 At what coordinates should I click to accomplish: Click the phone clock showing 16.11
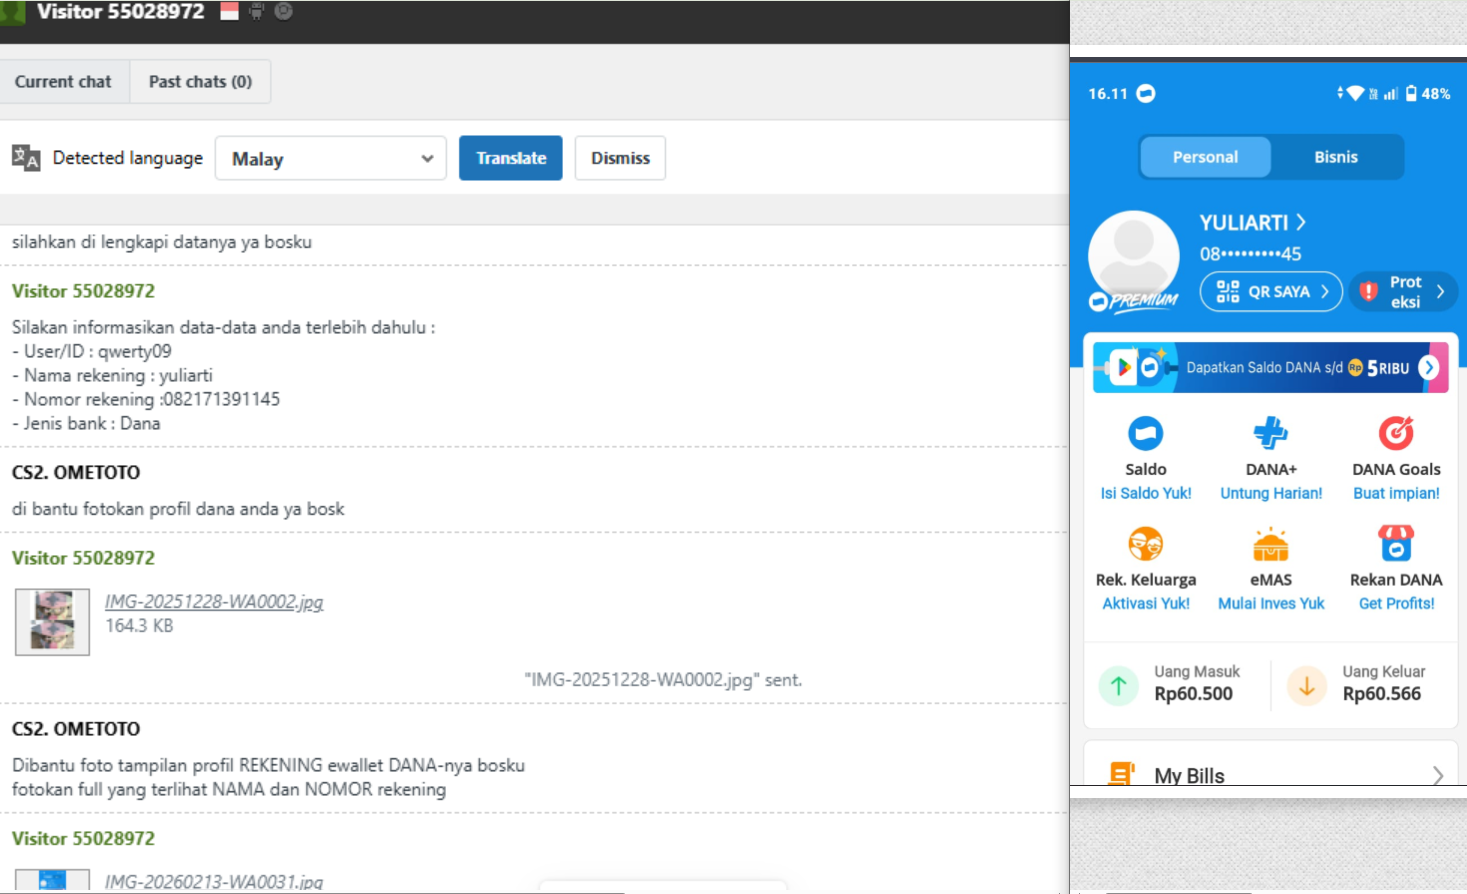pos(1108,94)
